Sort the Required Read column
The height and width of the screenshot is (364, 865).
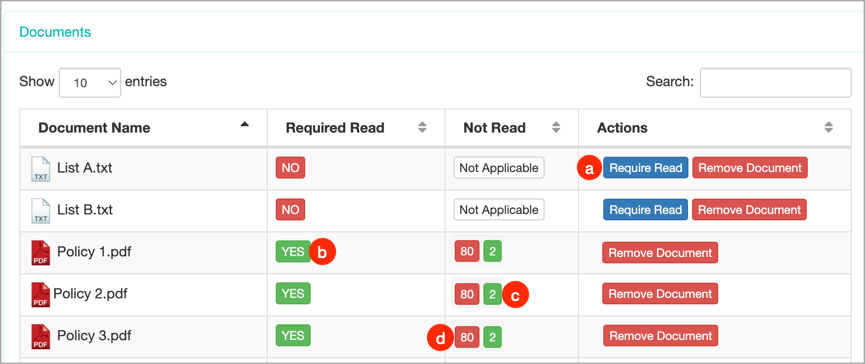422,128
